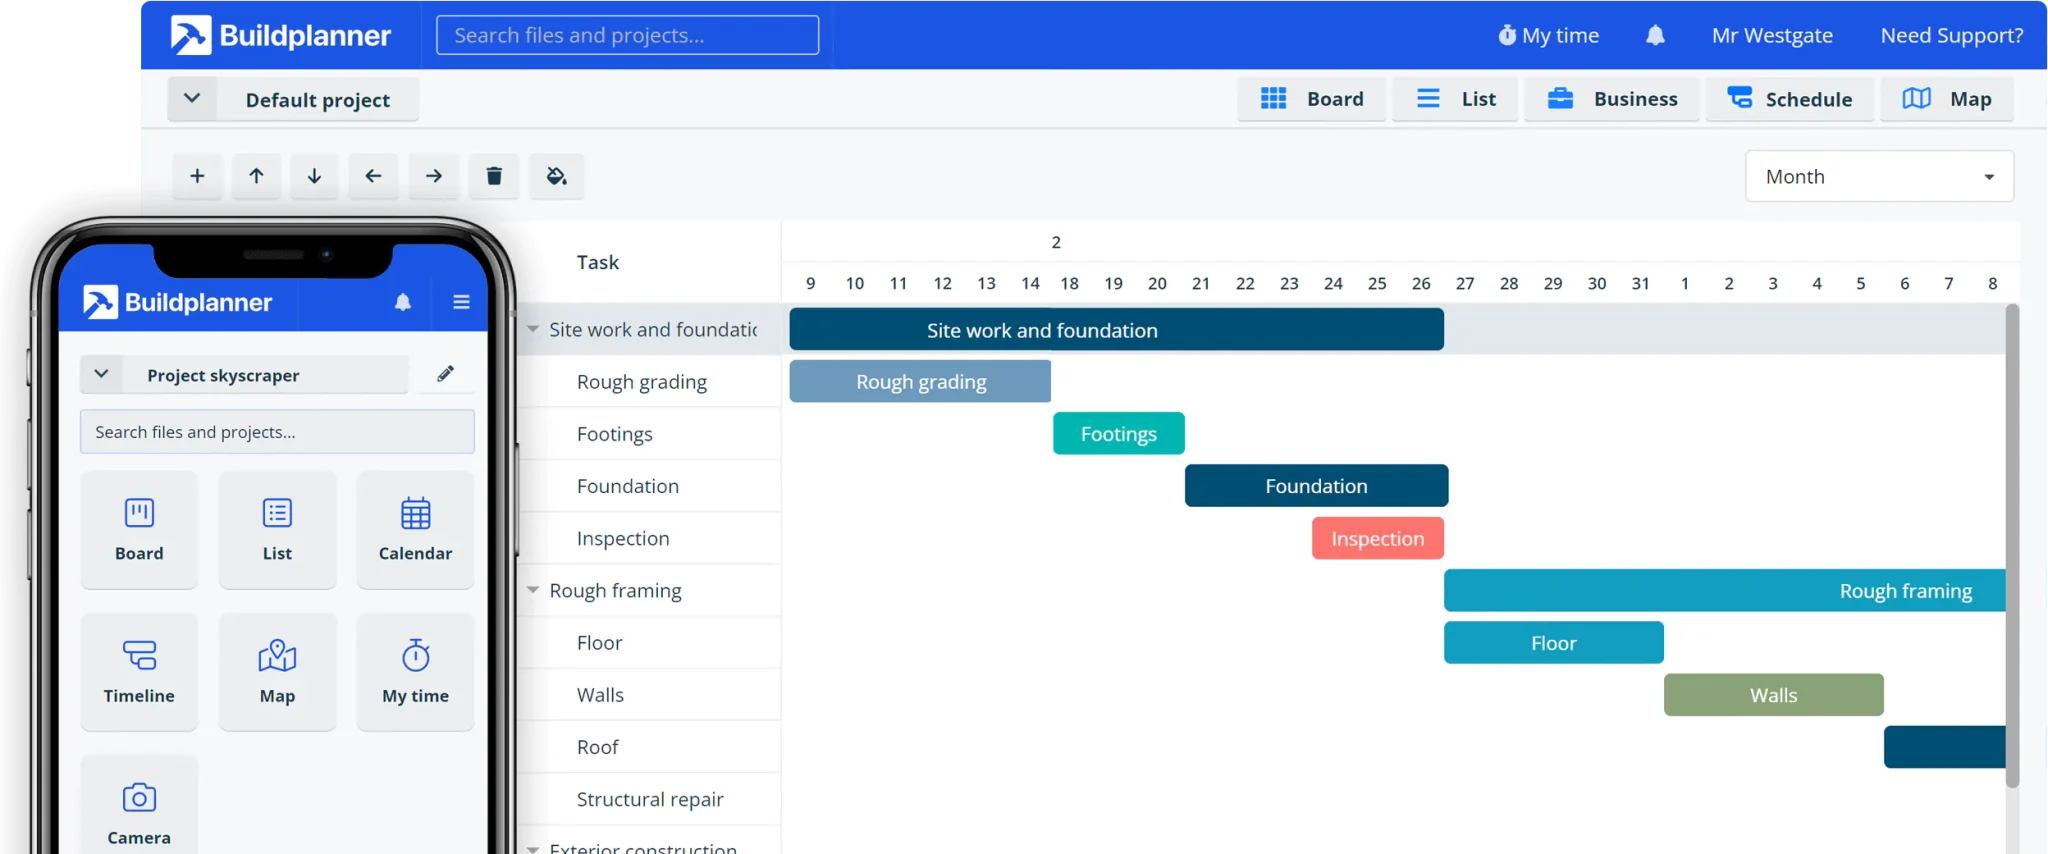This screenshot has width=2048, height=854.
Task: Tap phone search files and projects field
Action: pos(277,432)
